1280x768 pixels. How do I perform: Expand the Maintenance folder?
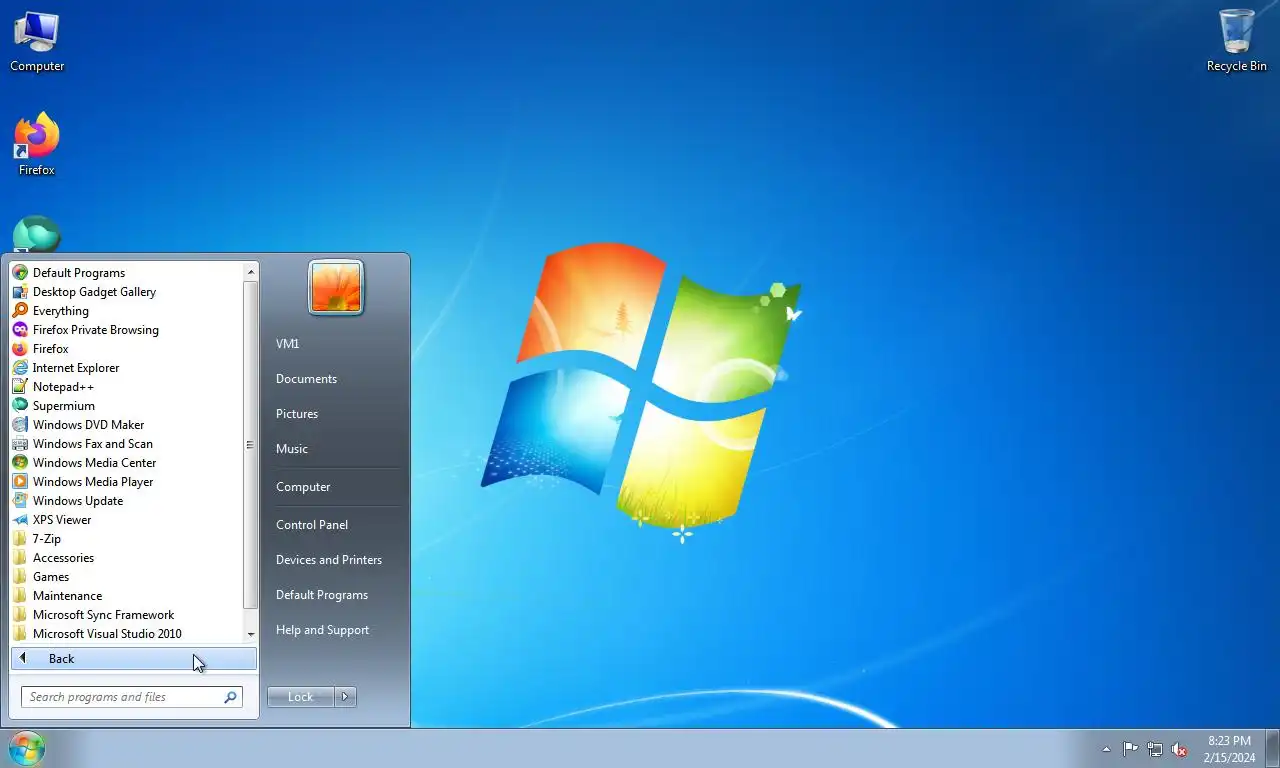[x=67, y=596]
